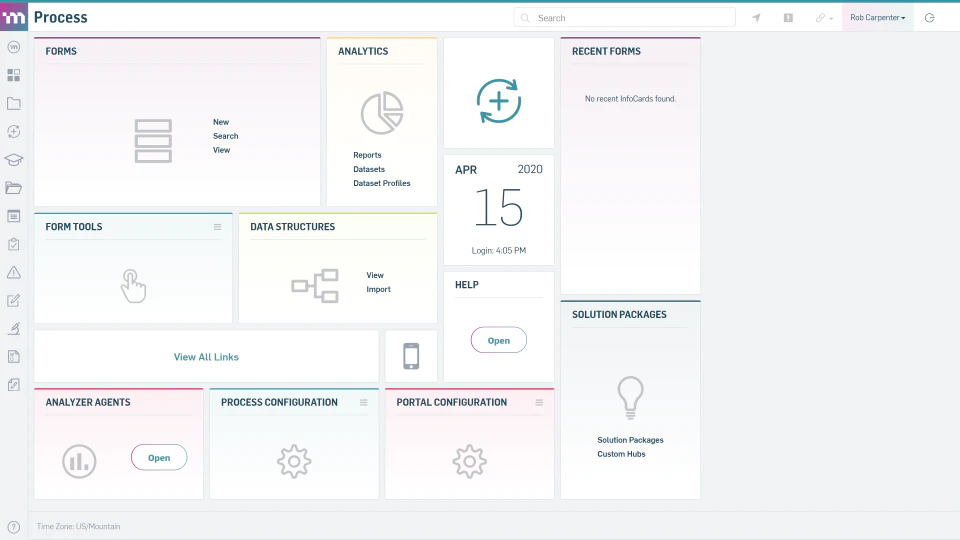Image resolution: width=960 pixels, height=540 pixels.
Task: Select Dataset Profiles under Analytics
Action: (381, 183)
